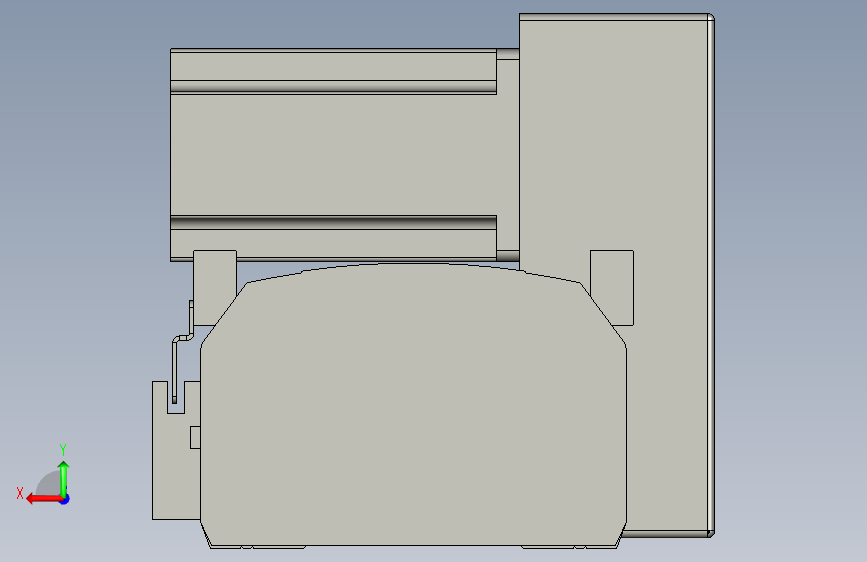This screenshot has height=562, width=867.
Task: Select the bent clip bracket on the left
Action: pyautogui.click(x=181, y=352)
